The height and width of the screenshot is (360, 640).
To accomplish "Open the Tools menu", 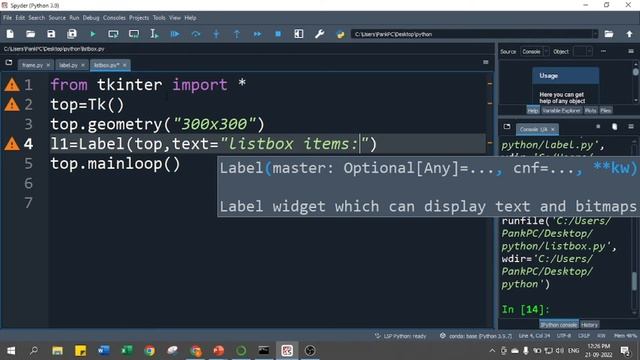I will click(x=159, y=18).
